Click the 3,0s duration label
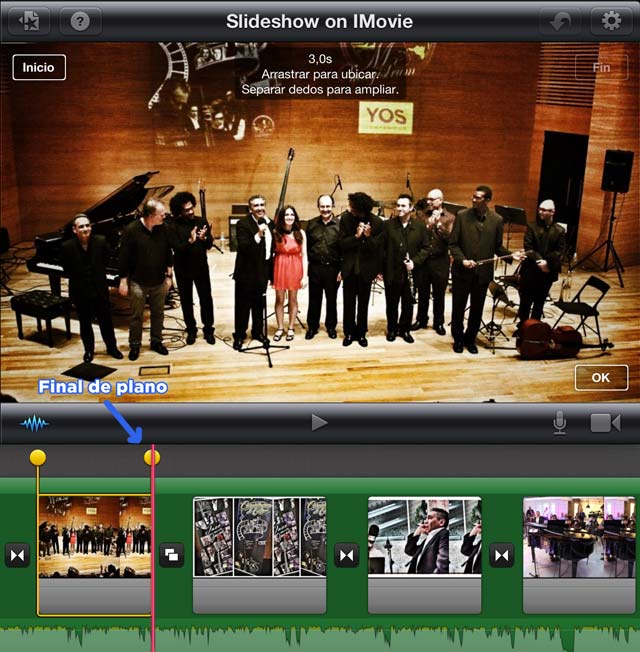This screenshot has height=652, width=640. (320, 59)
